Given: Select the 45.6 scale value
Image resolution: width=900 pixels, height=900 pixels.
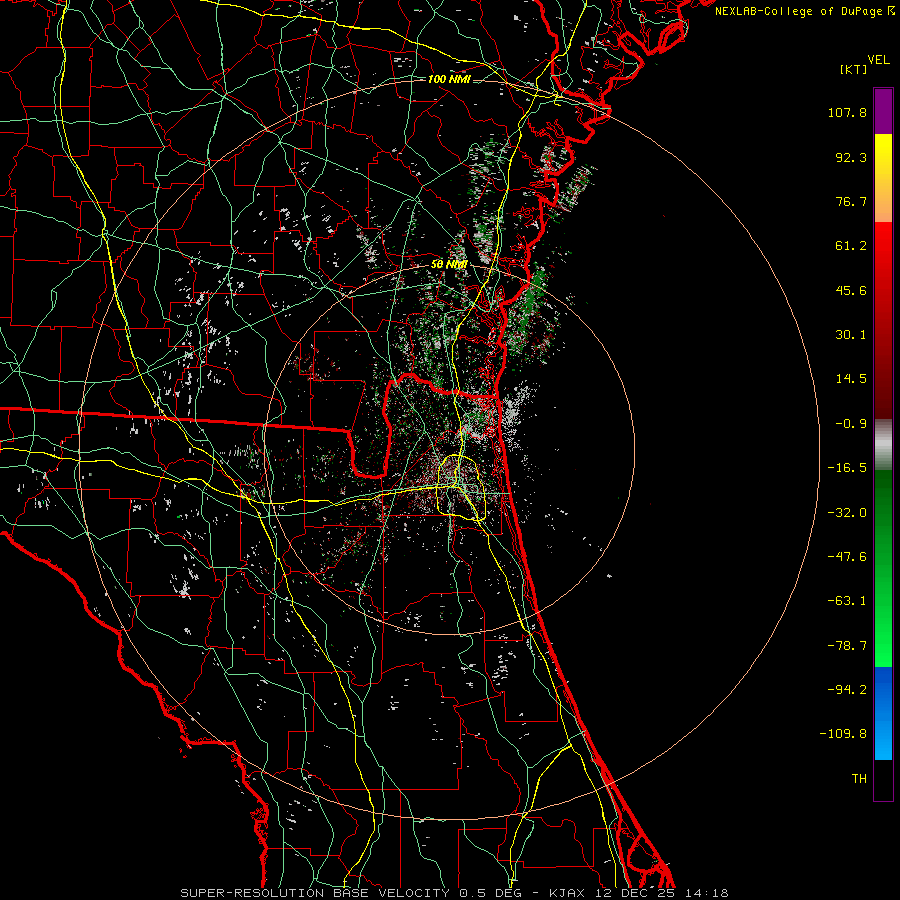Looking at the screenshot, I should point(851,290).
